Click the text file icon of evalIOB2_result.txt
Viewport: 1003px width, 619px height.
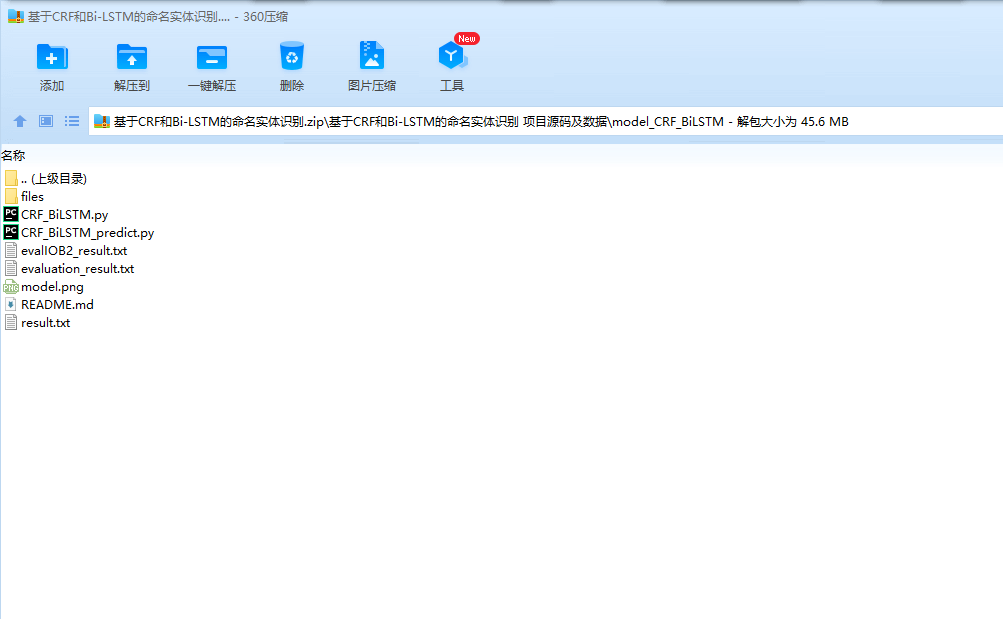point(11,250)
